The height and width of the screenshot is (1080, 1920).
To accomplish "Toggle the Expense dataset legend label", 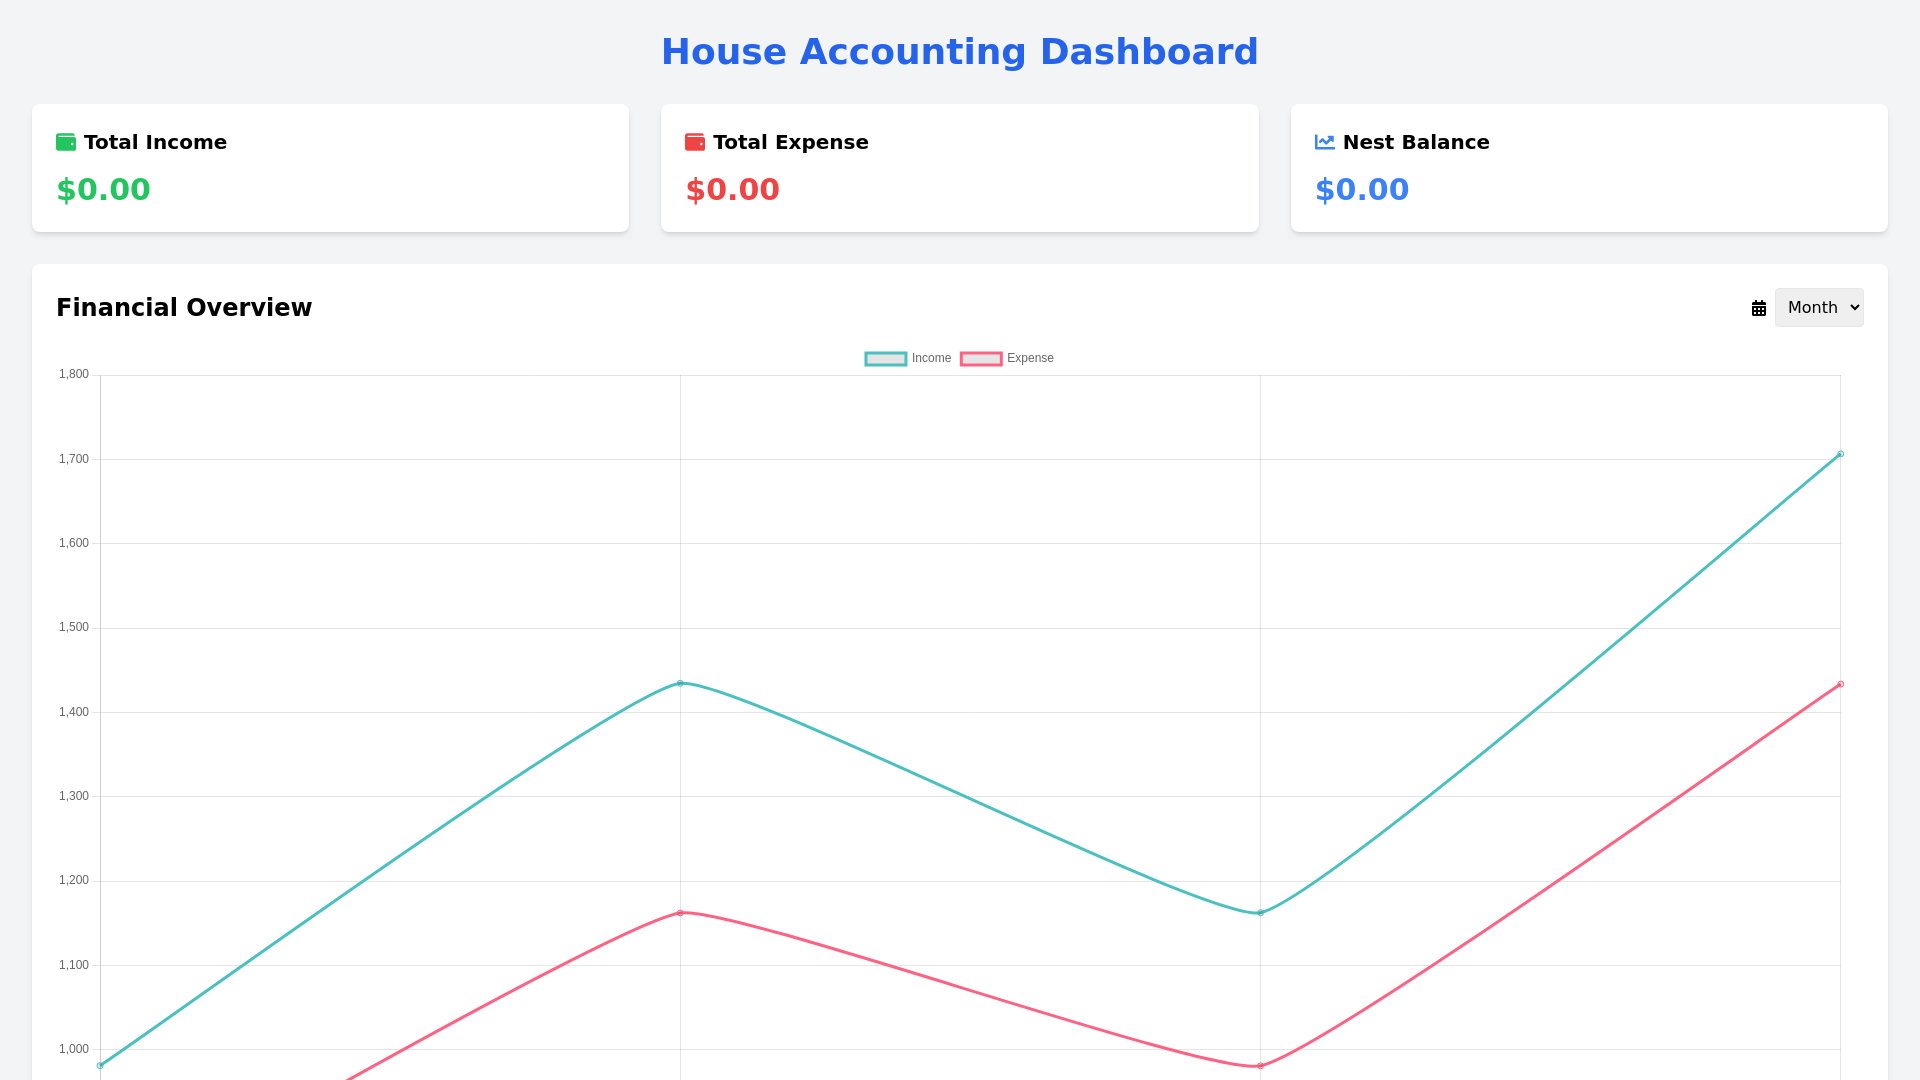I will (x=1030, y=358).
